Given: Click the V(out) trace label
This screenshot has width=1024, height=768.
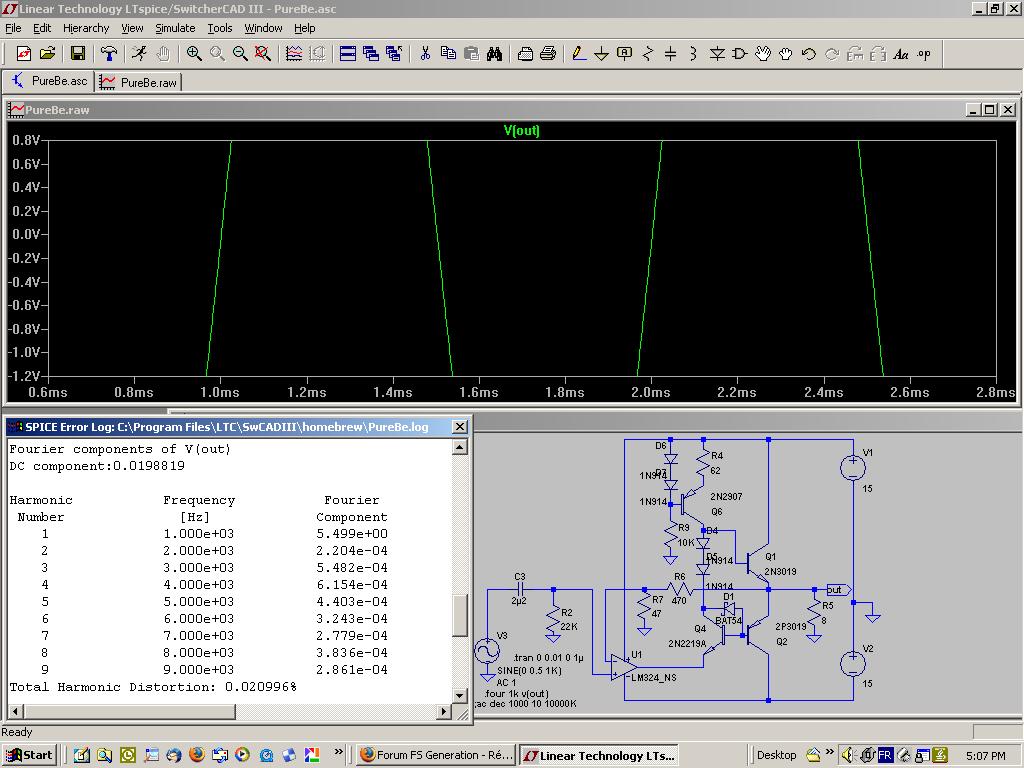Looking at the screenshot, I should click(x=521, y=131).
